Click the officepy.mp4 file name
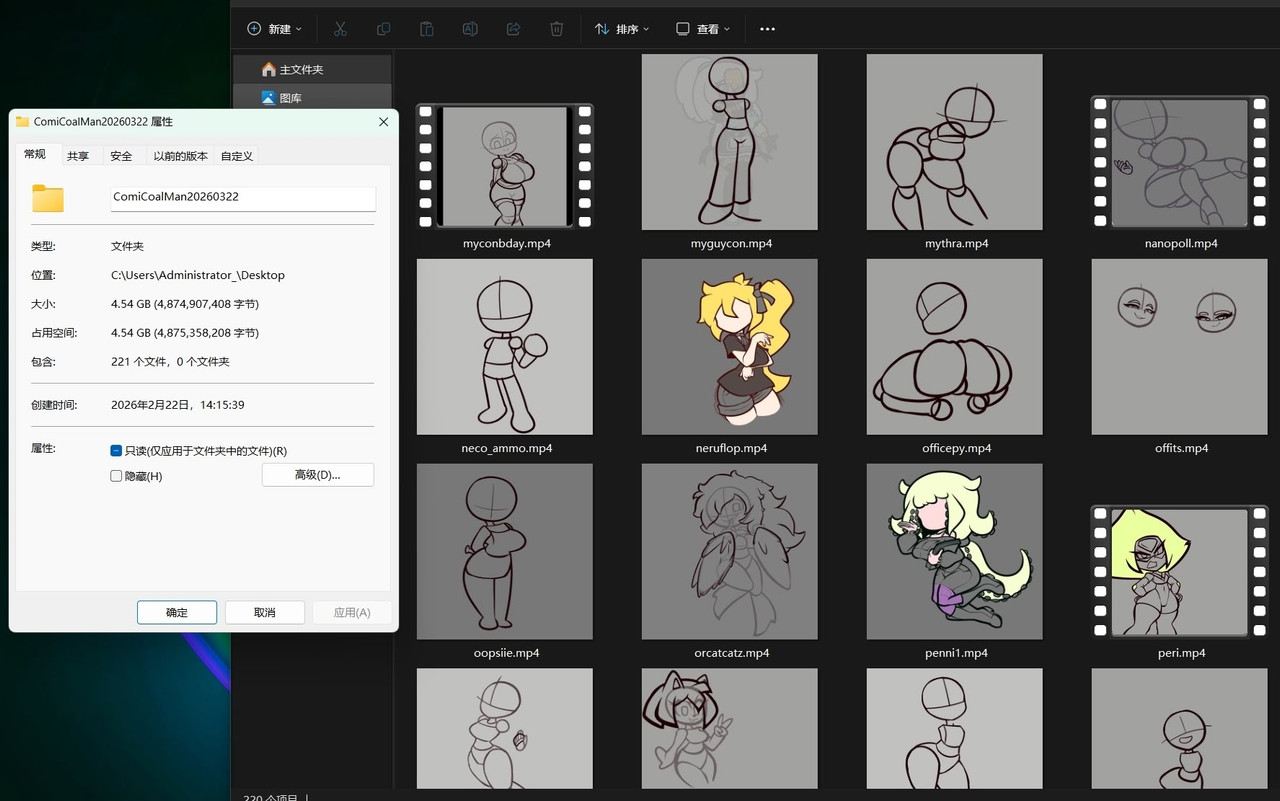Viewport: 1280px width, 801px height. tap(956, 449)
